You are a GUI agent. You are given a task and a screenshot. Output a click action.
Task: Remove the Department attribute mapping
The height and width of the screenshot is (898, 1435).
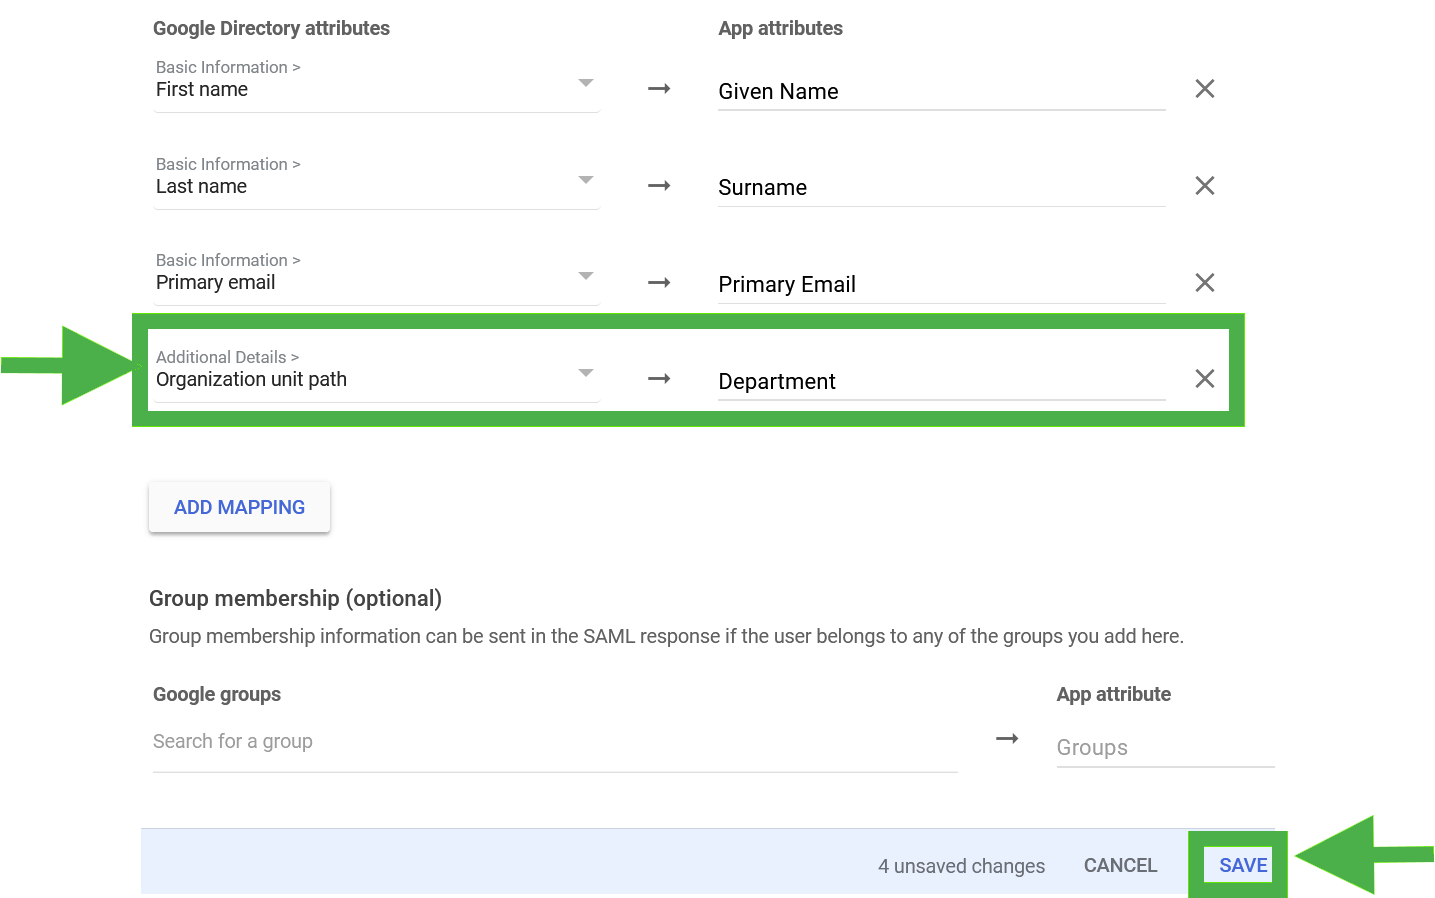click(1203, 378)
